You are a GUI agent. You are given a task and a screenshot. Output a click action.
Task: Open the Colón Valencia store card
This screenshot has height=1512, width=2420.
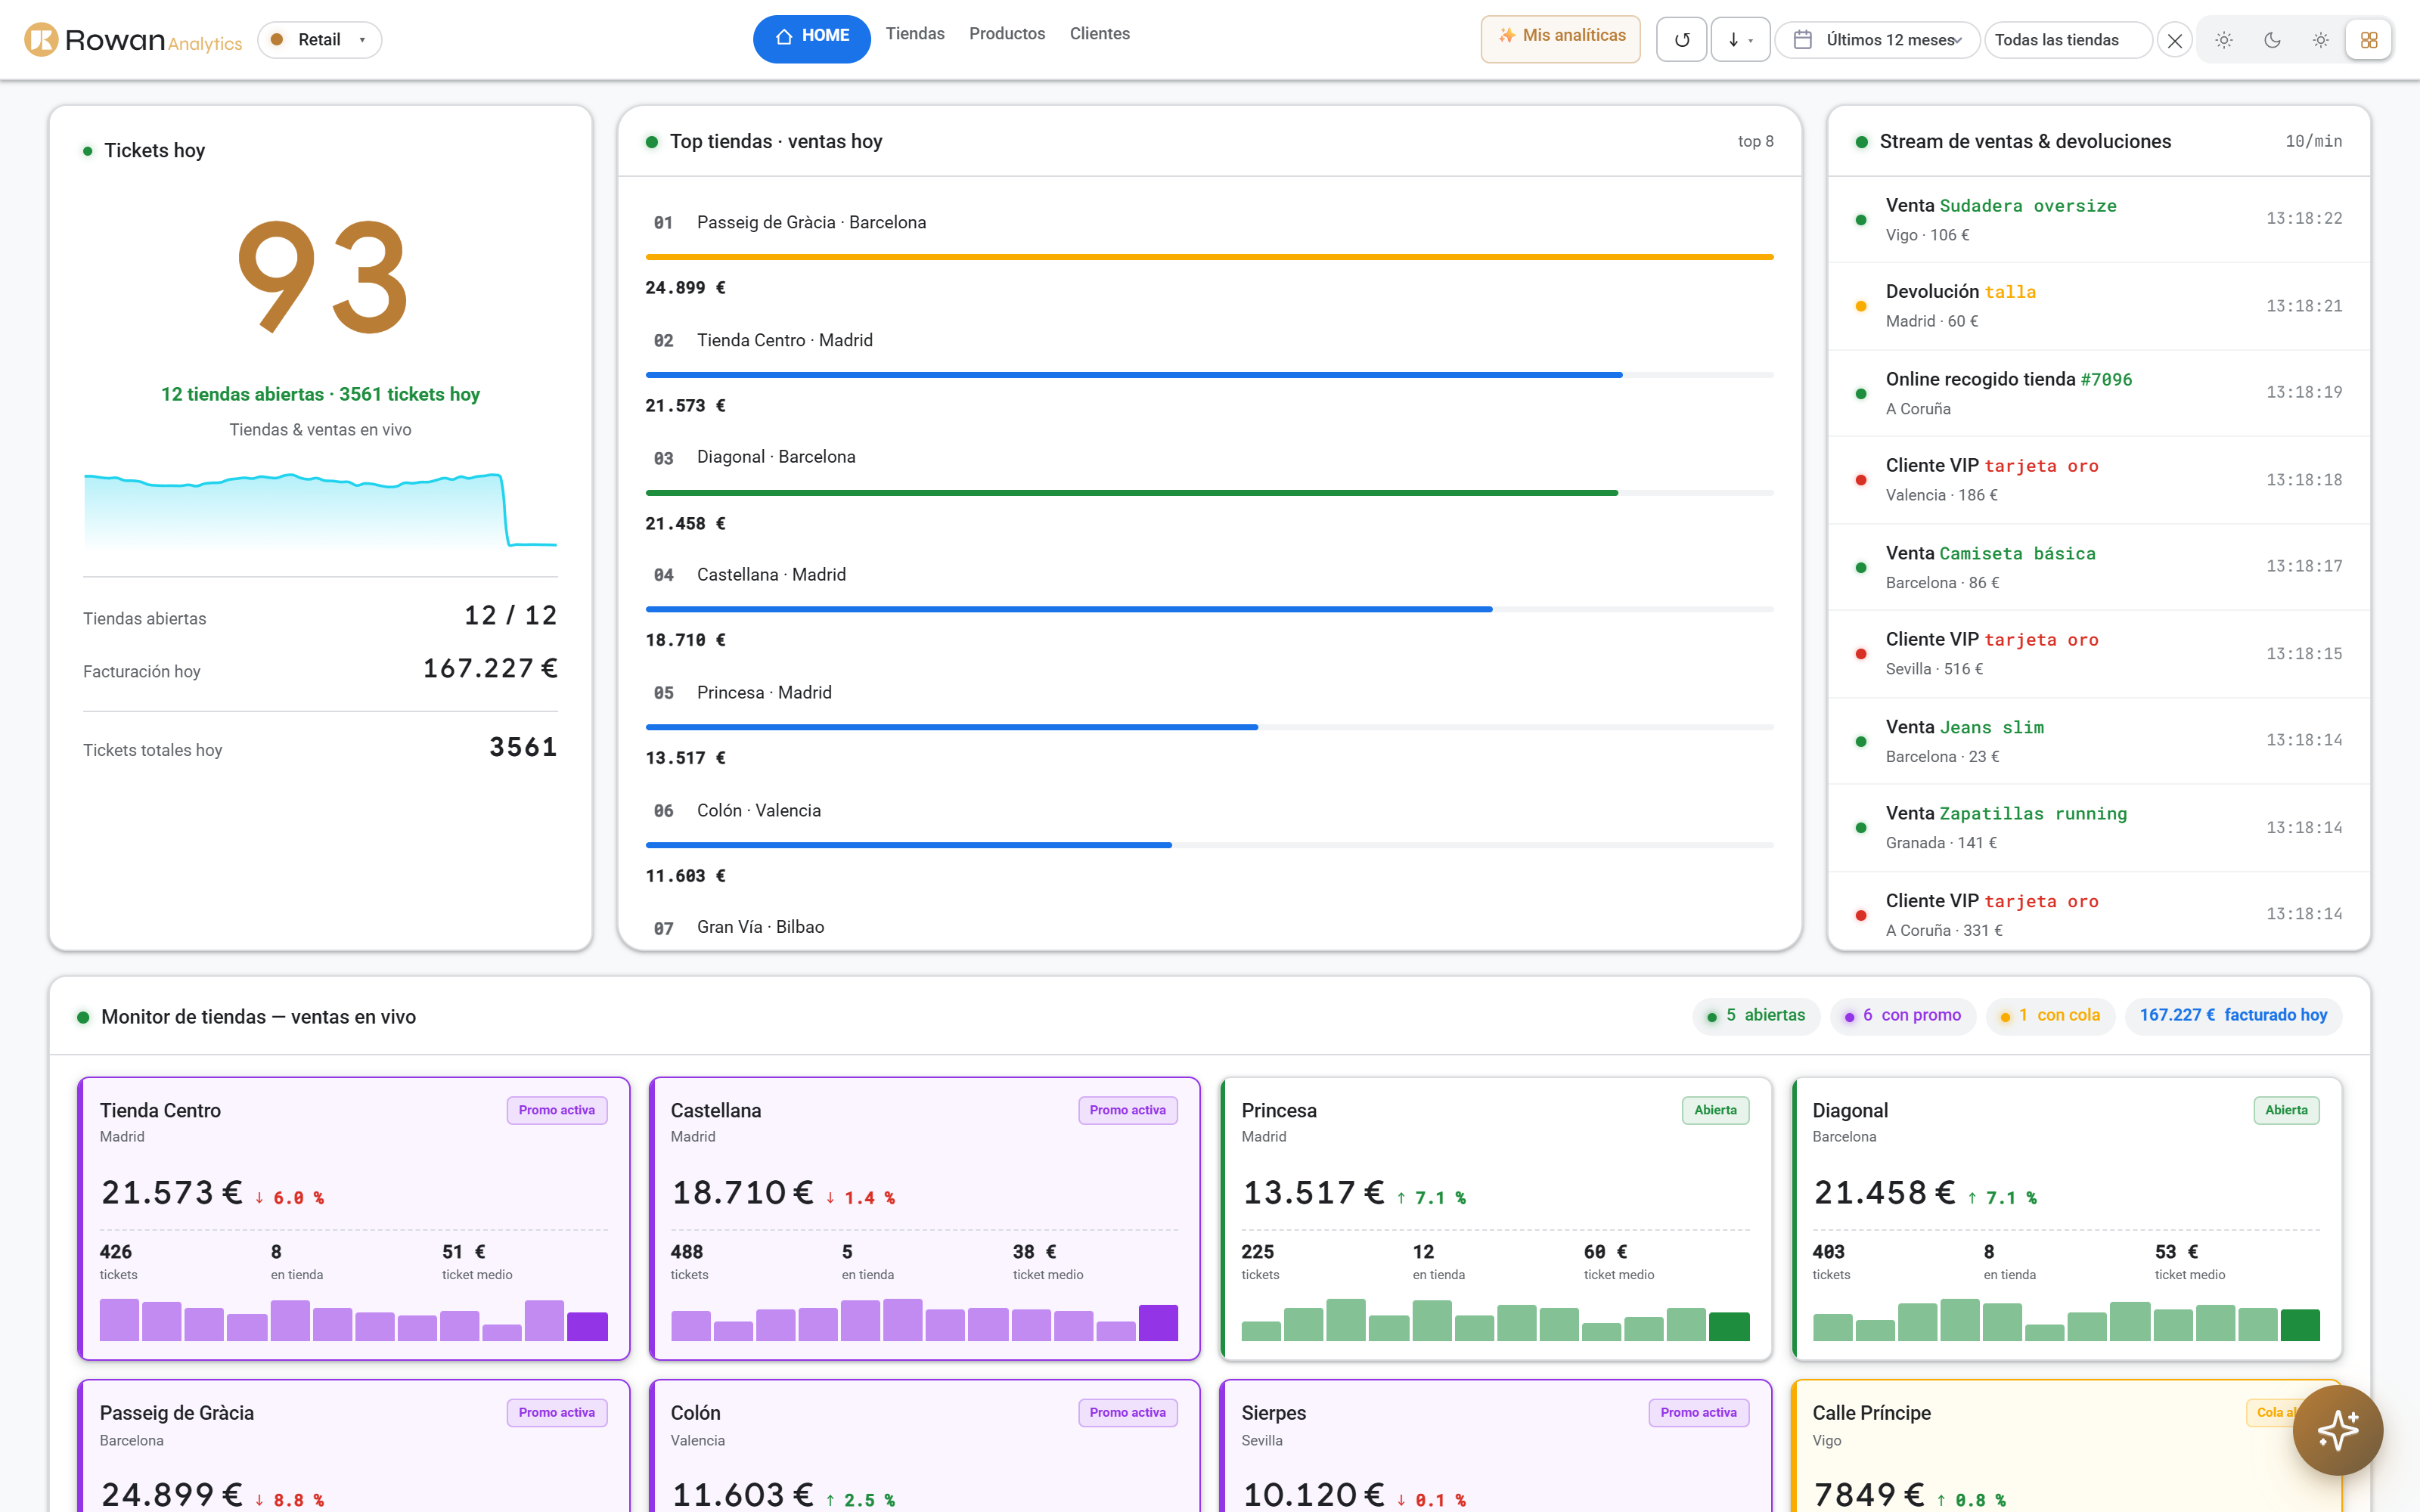point(925,1446)
